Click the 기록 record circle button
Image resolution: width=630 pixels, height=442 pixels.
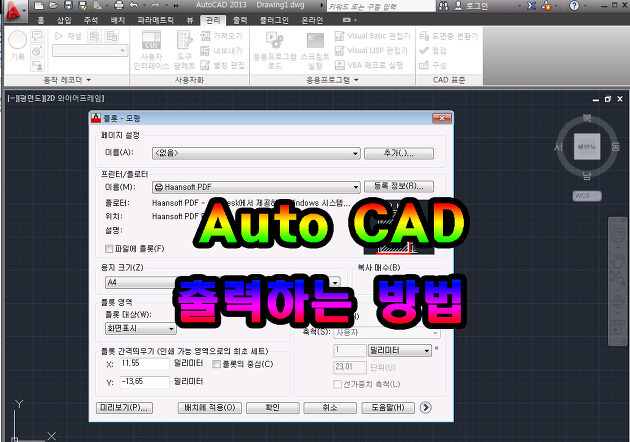(x=18, y=40)
